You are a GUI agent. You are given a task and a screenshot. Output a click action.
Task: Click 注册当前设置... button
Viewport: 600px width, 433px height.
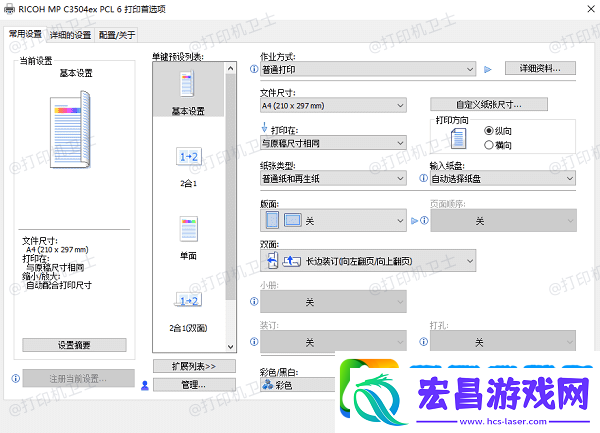coord(78,379)
